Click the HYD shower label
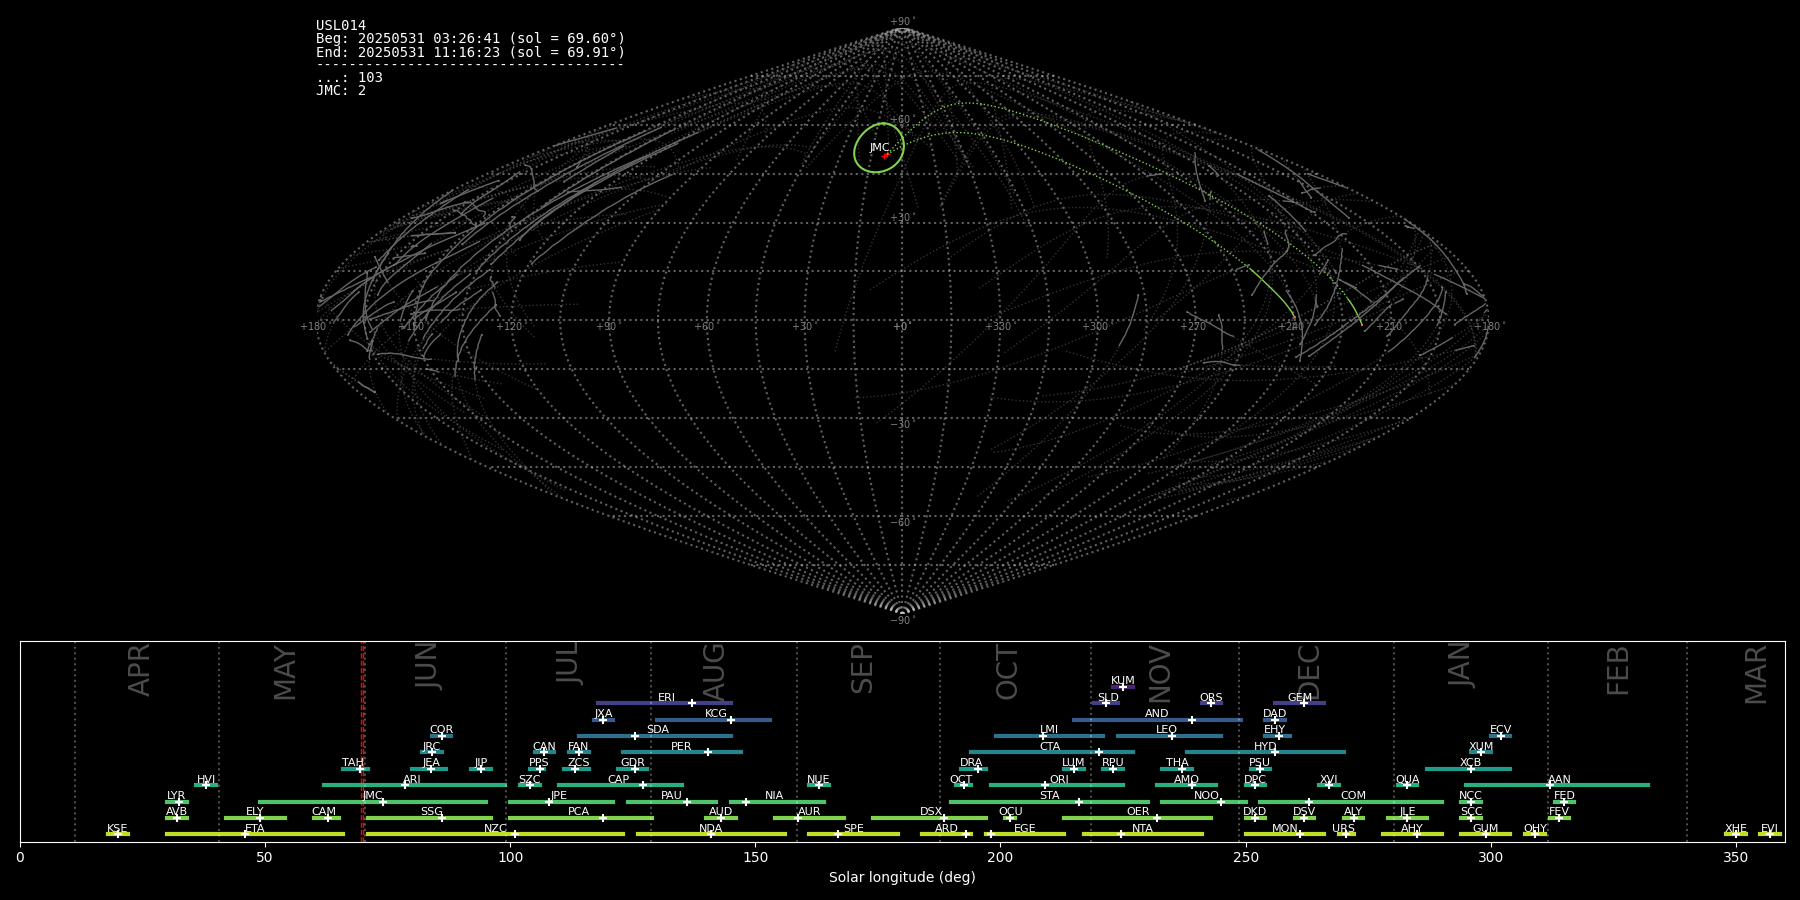This screenshot has height=900, width=1800. [x=1265, y=747]
